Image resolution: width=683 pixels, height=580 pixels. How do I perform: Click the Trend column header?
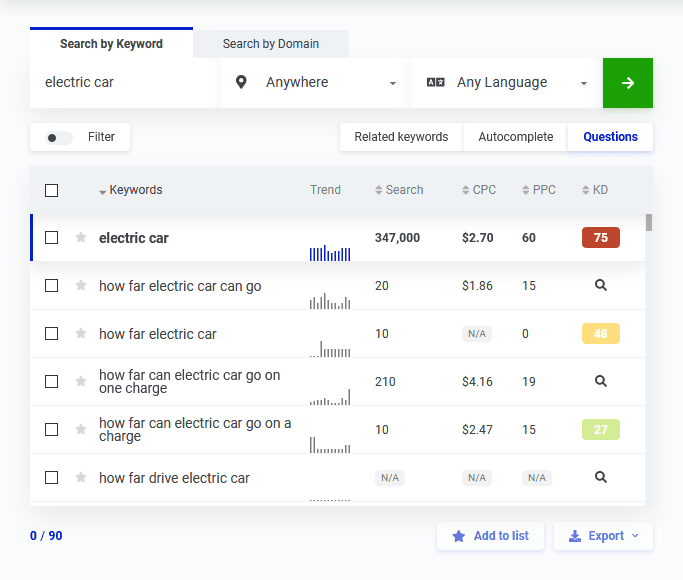325,190
